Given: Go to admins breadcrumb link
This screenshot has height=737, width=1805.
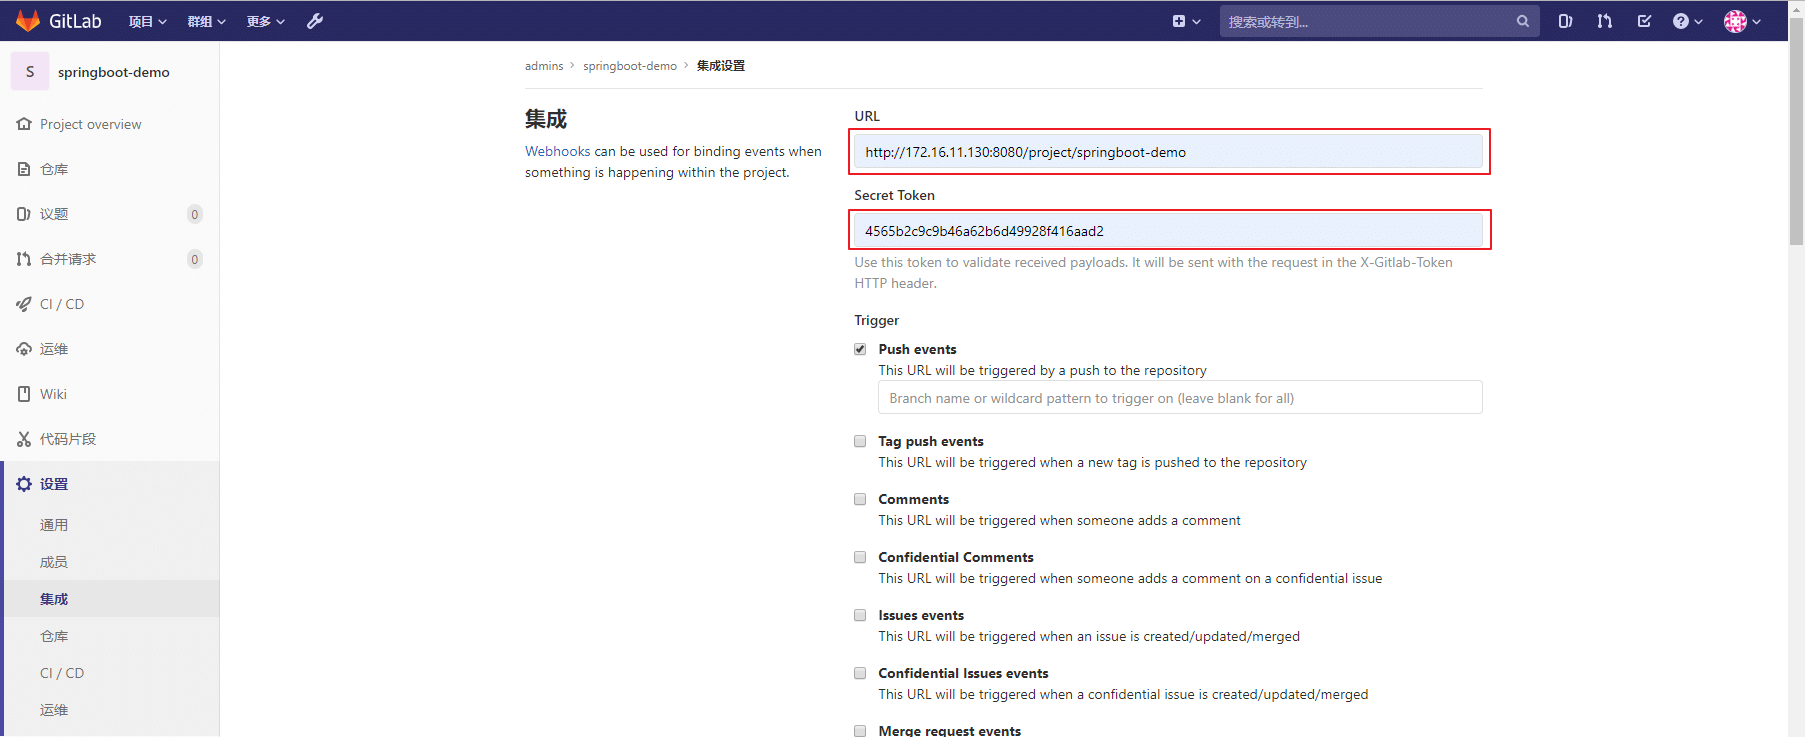Looking at the screenshot, I should (x=544, y=66).
